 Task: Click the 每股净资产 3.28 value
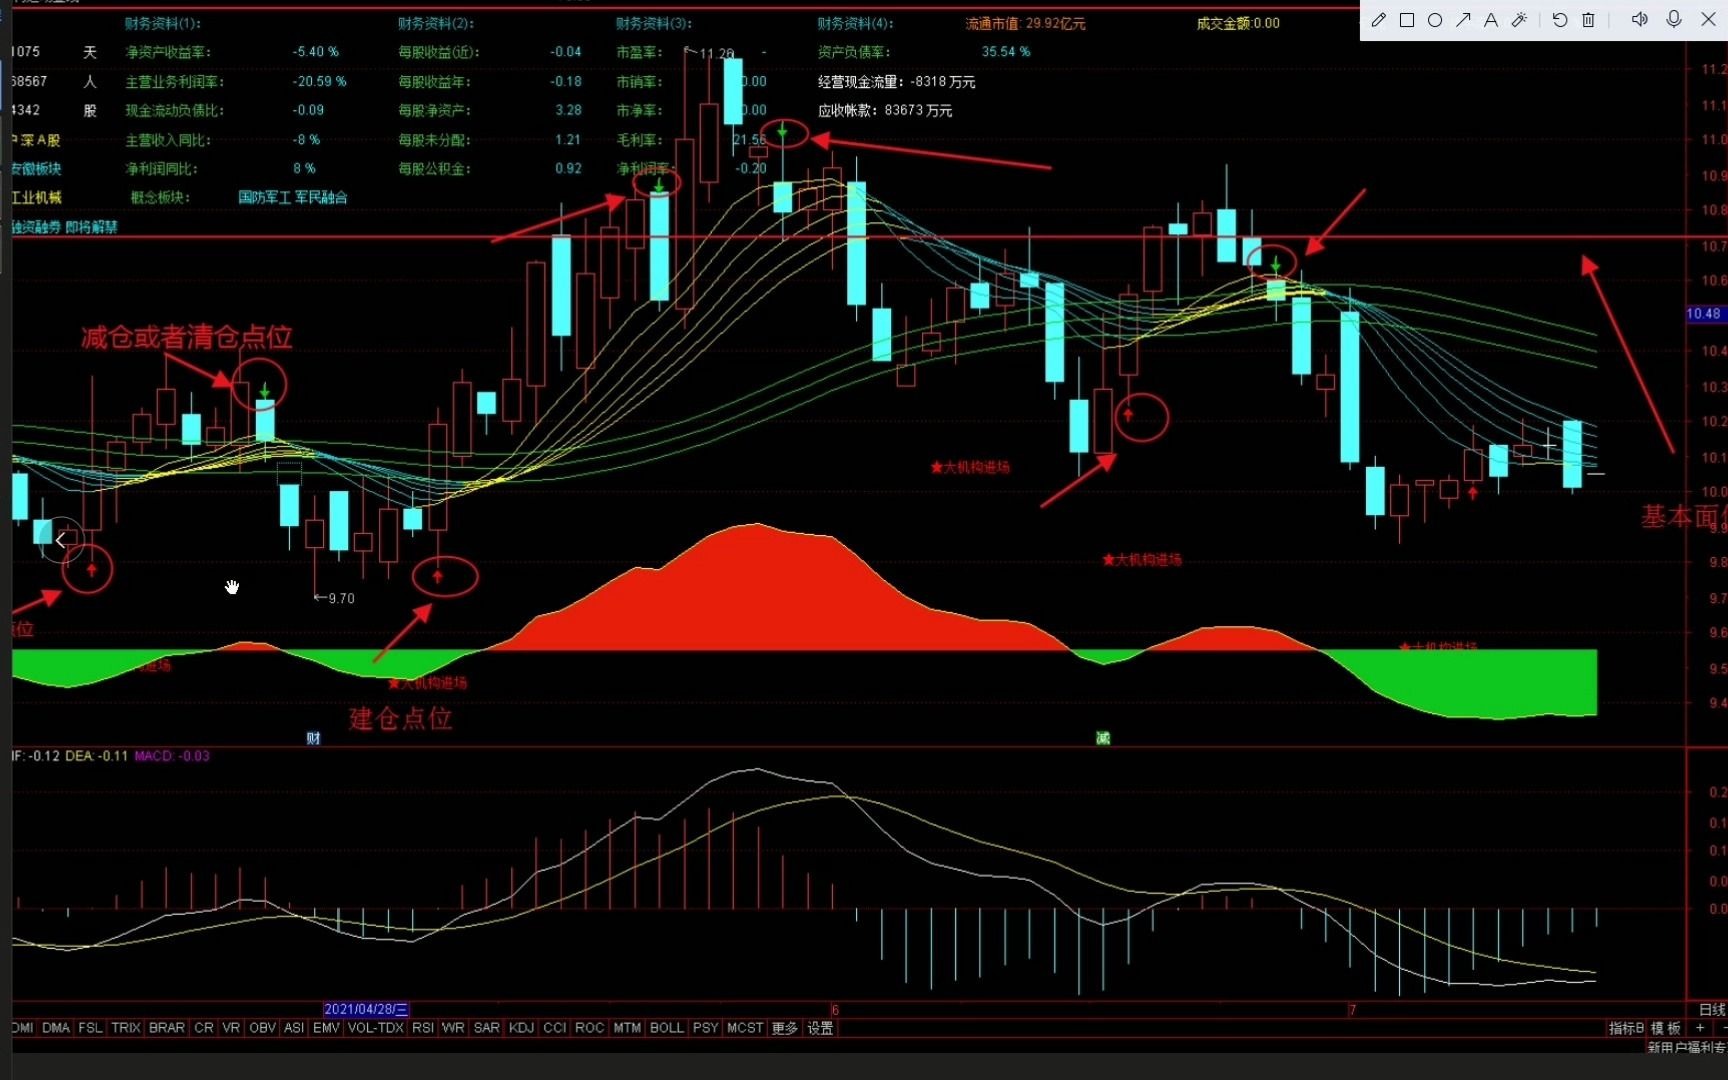click(568, 110)
